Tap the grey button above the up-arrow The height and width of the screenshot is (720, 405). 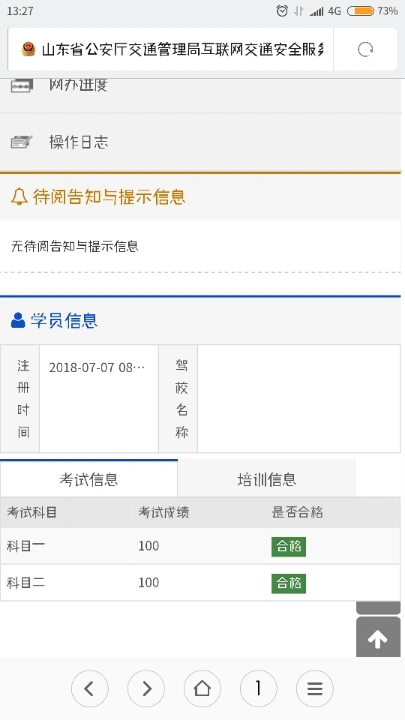[x=378, y=607]
